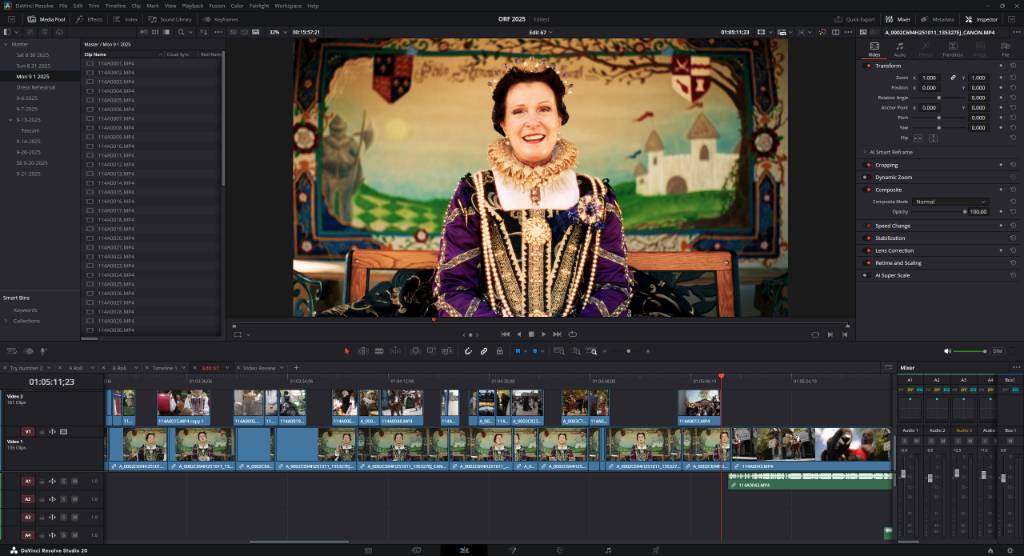Switch to the Video Review timeline tab
Viewport: 1024px width, 556px height.
[259, 368]
